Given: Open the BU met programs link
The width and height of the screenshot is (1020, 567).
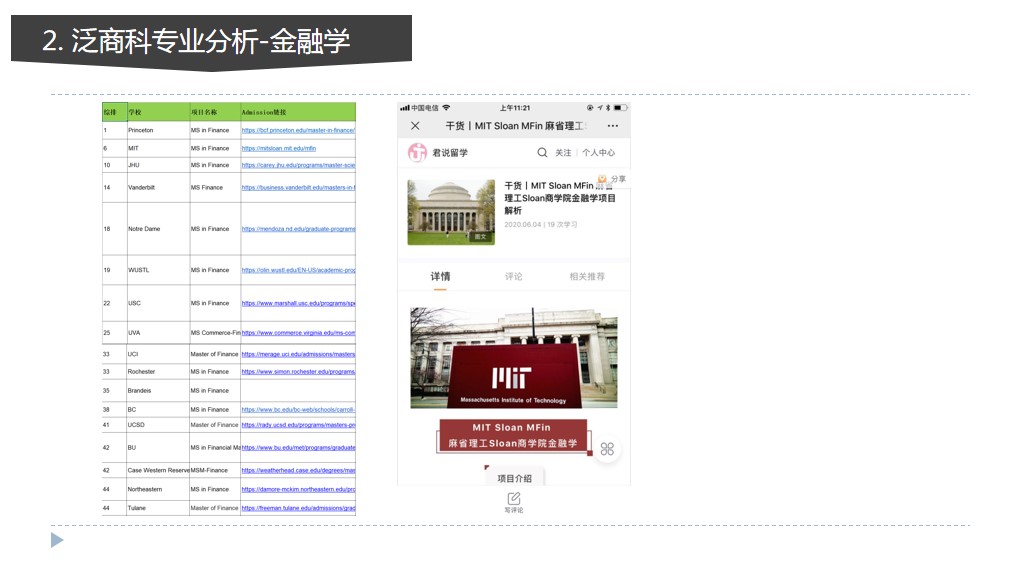Looking at the screenshot, I should [298, 447].
